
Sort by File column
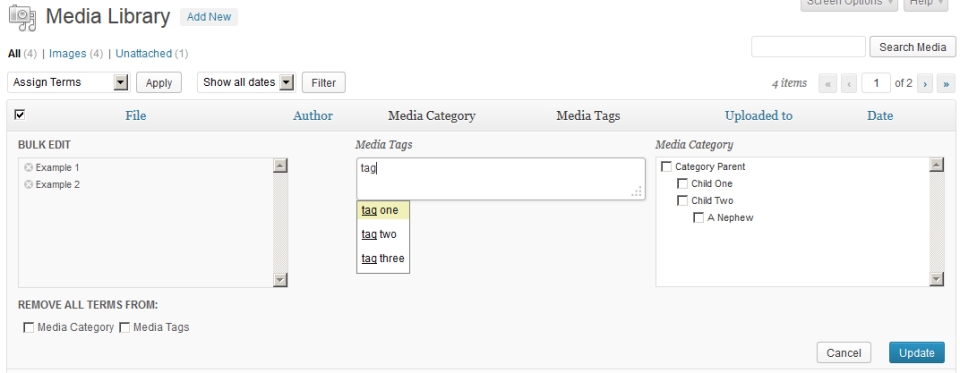coord(135,116)
